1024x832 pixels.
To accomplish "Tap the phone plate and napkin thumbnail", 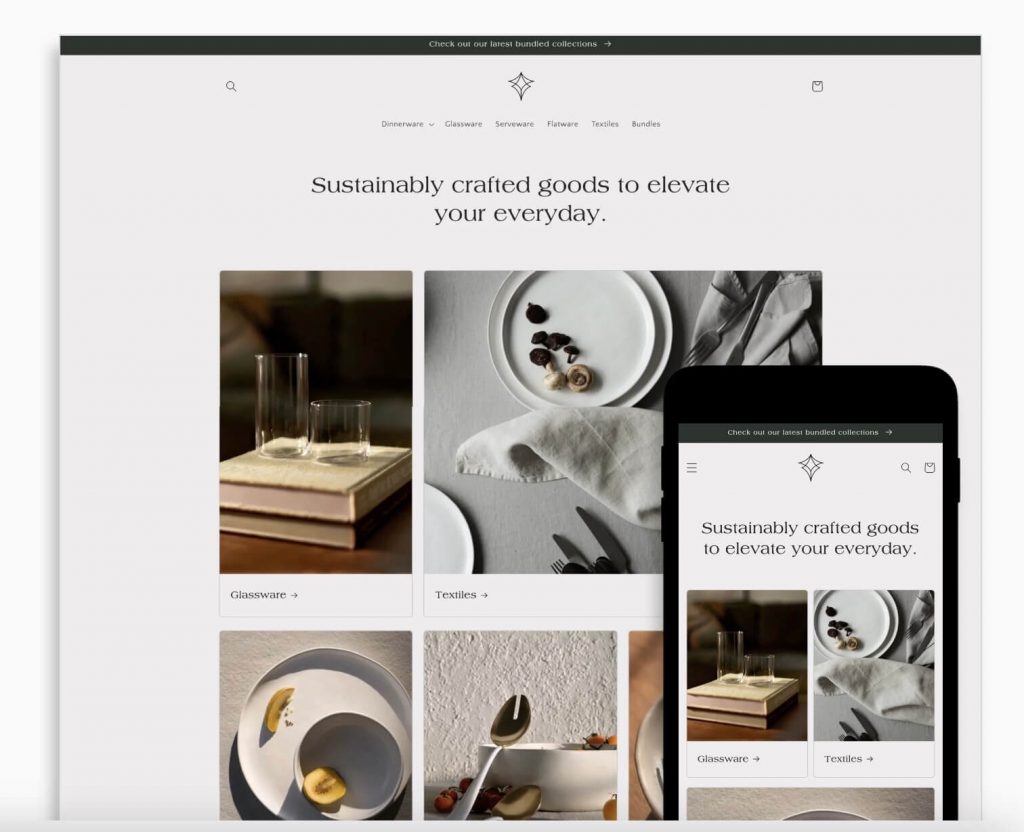I will tap(874, 665).
